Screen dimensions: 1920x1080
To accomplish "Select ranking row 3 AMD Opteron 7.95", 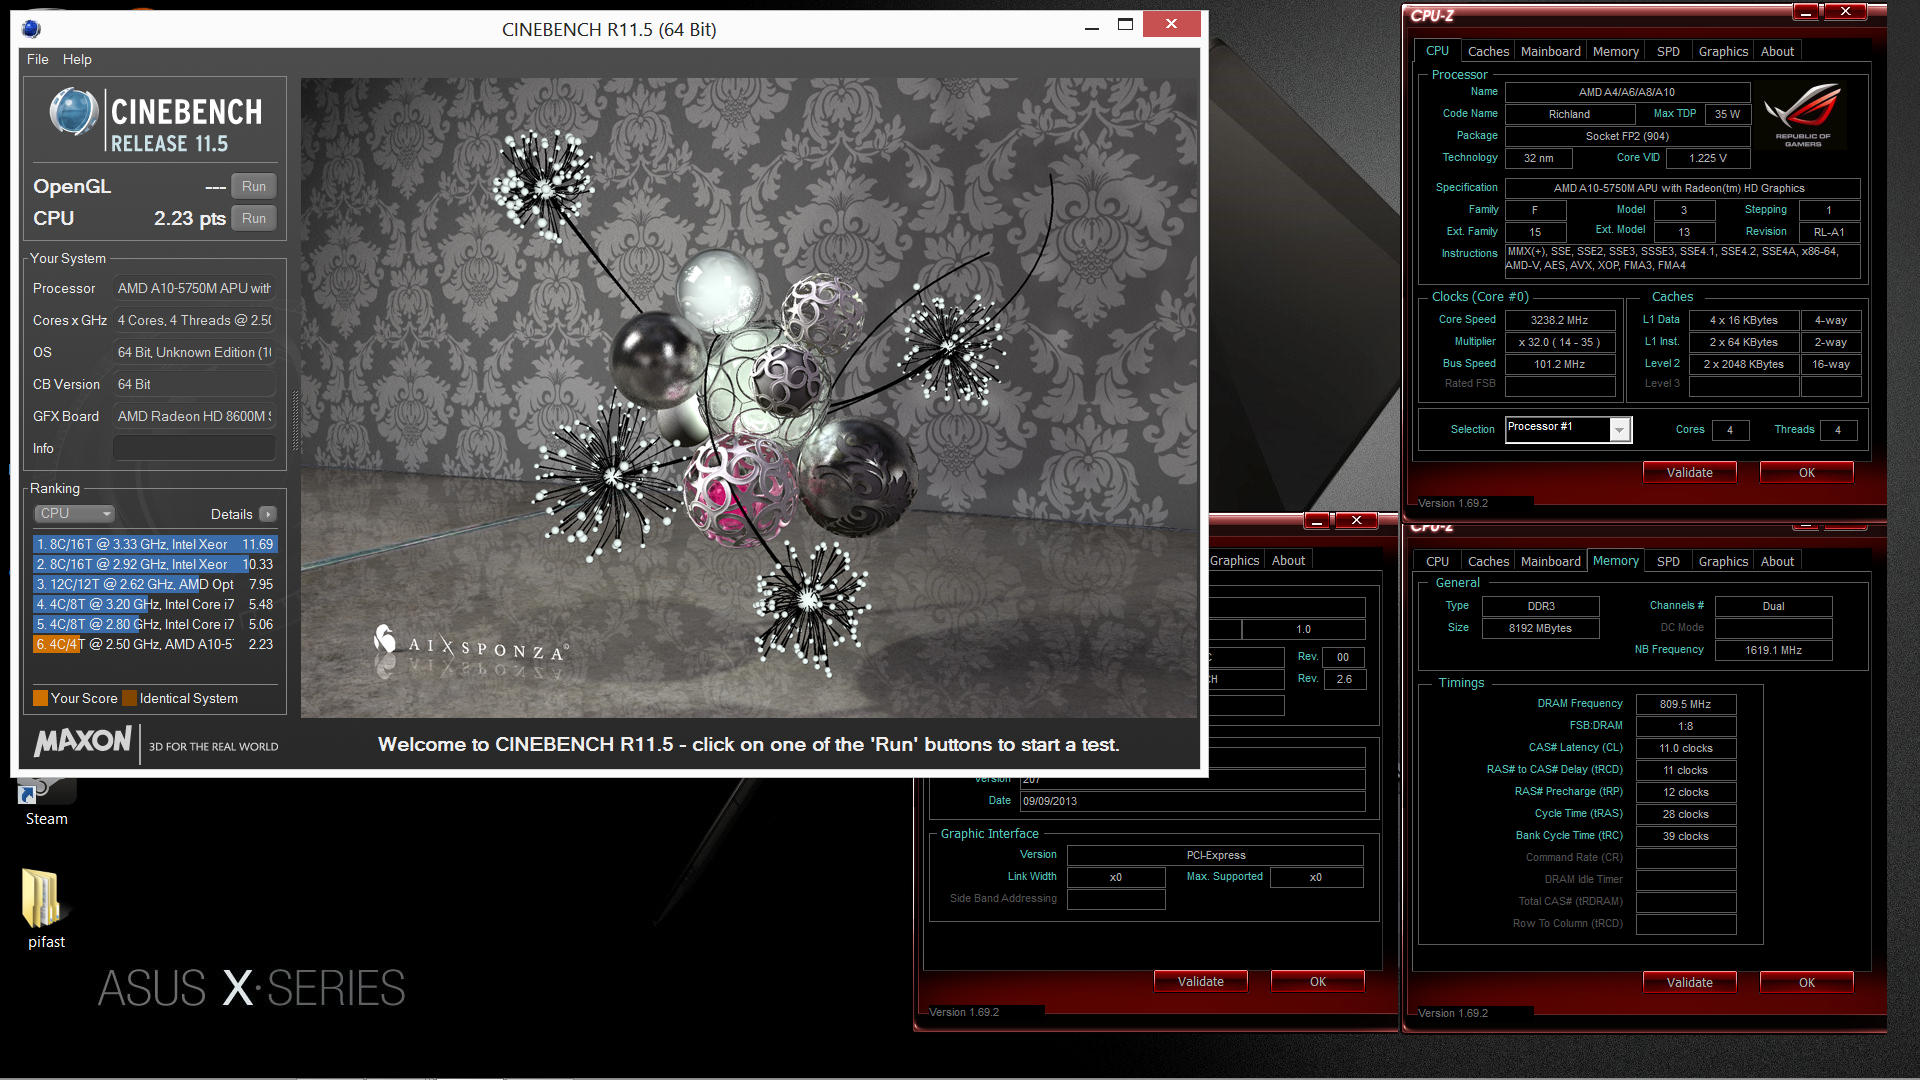I will 155,584.
